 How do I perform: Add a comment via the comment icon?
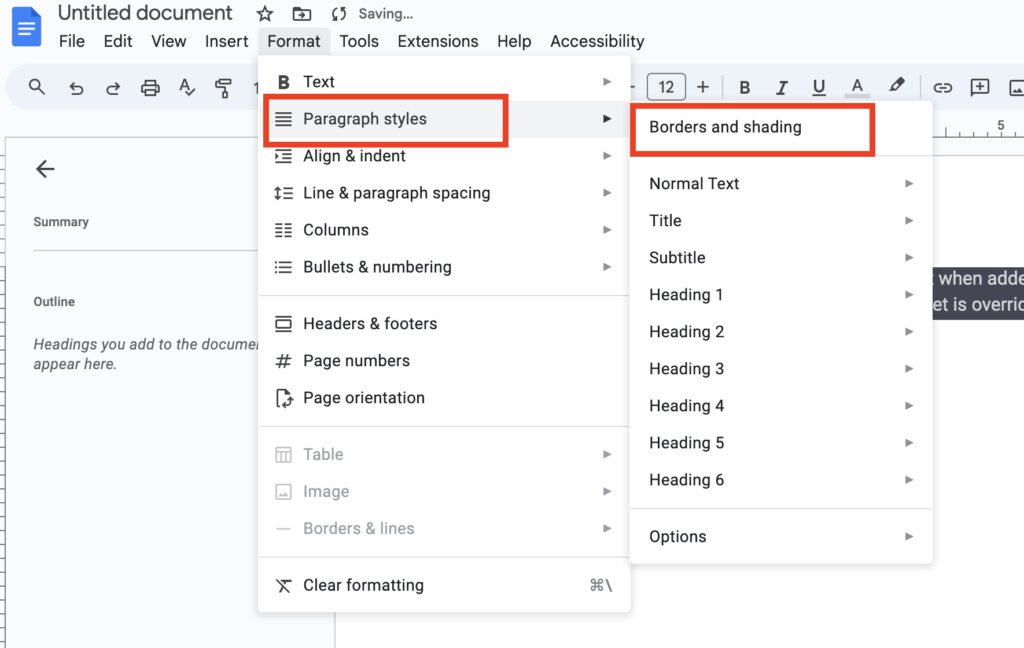[980, 87]
